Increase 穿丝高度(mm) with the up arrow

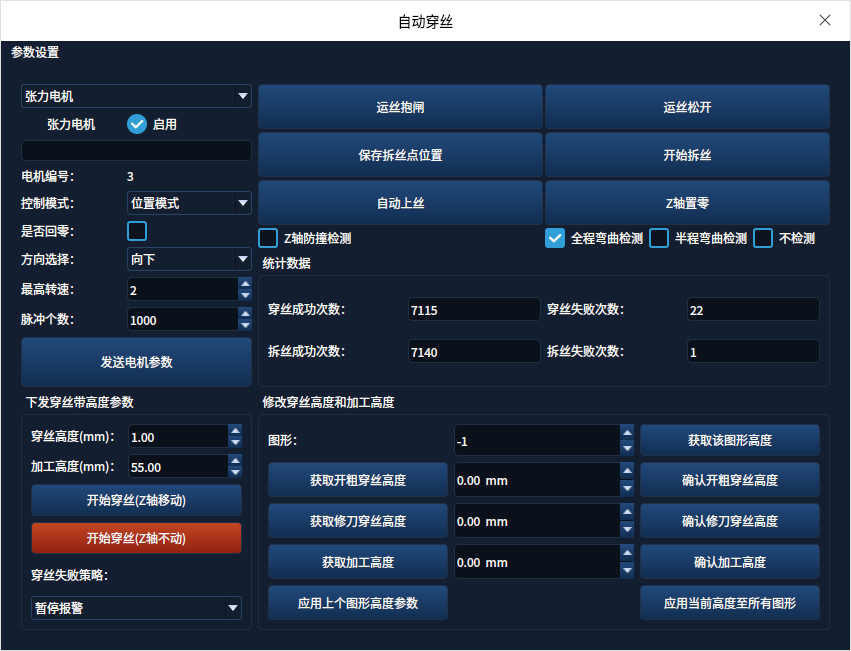[x=235, y=430]
